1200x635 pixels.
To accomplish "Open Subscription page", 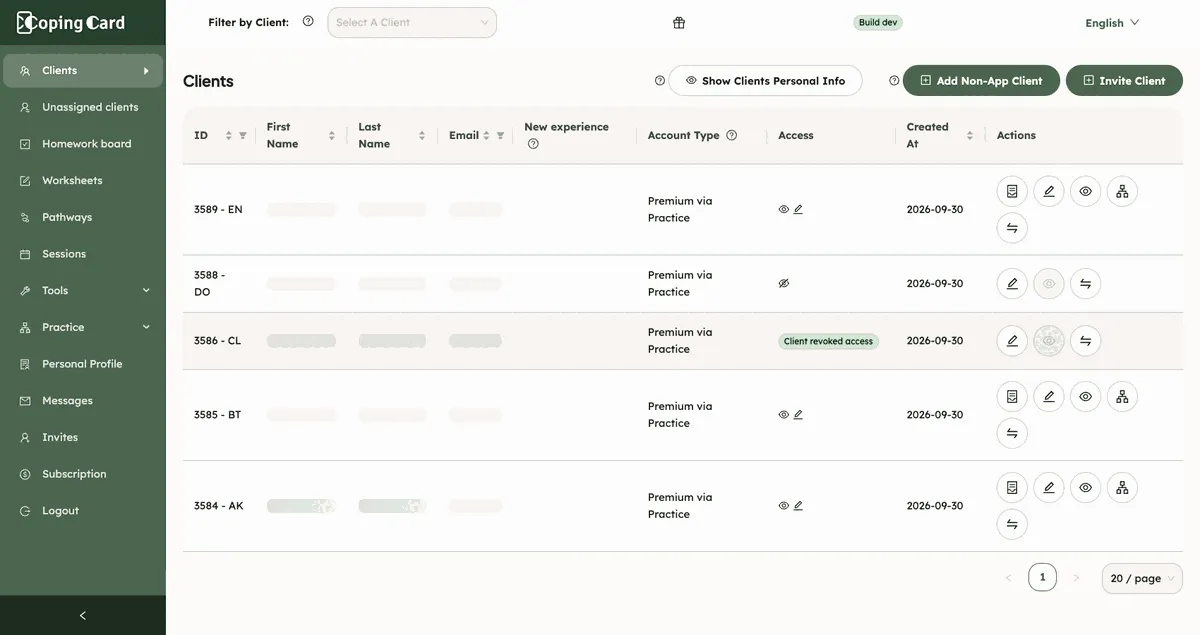I will [x=83, y=474].
